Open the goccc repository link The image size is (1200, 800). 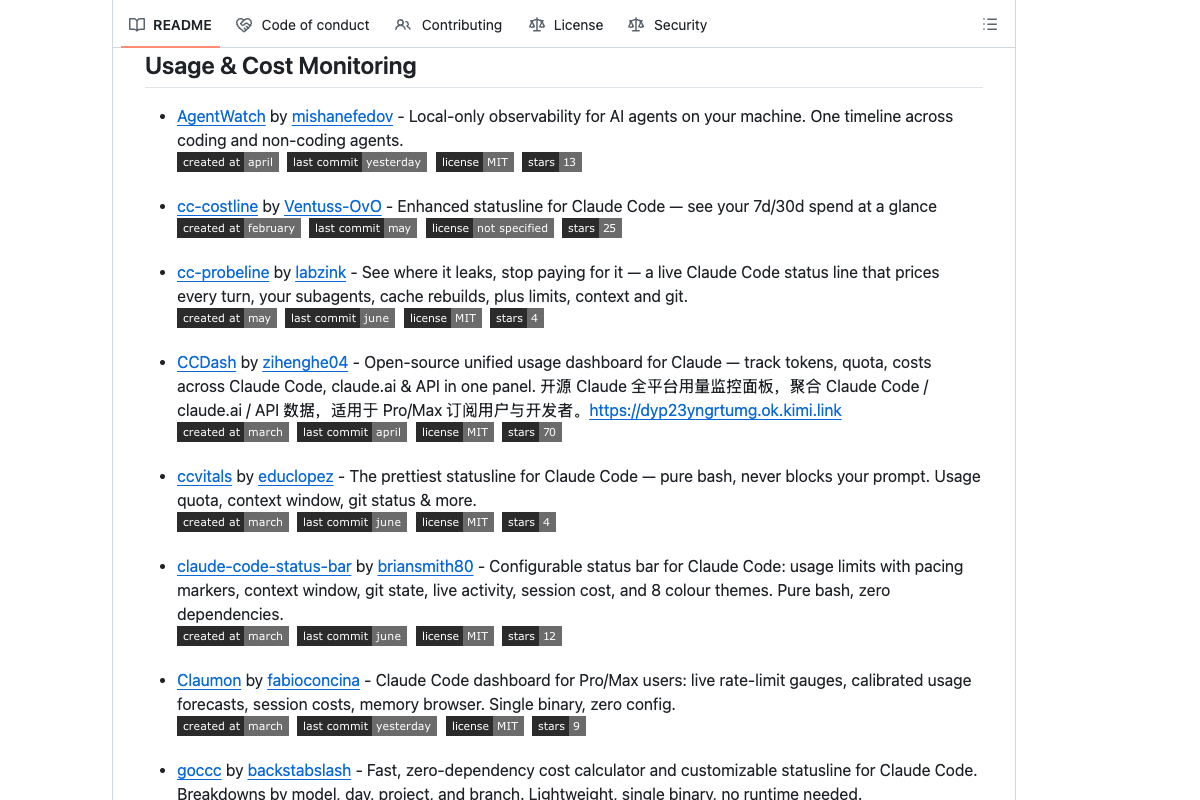pyautogui.click(x=199, y=770)
